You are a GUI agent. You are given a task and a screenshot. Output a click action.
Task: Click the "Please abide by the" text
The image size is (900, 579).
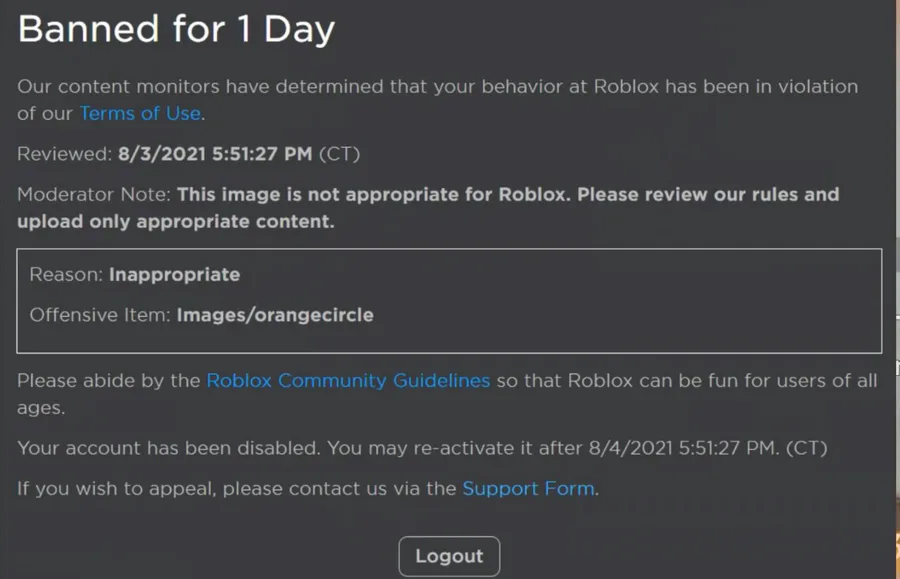pyautogui.click(x=108, y=380)
